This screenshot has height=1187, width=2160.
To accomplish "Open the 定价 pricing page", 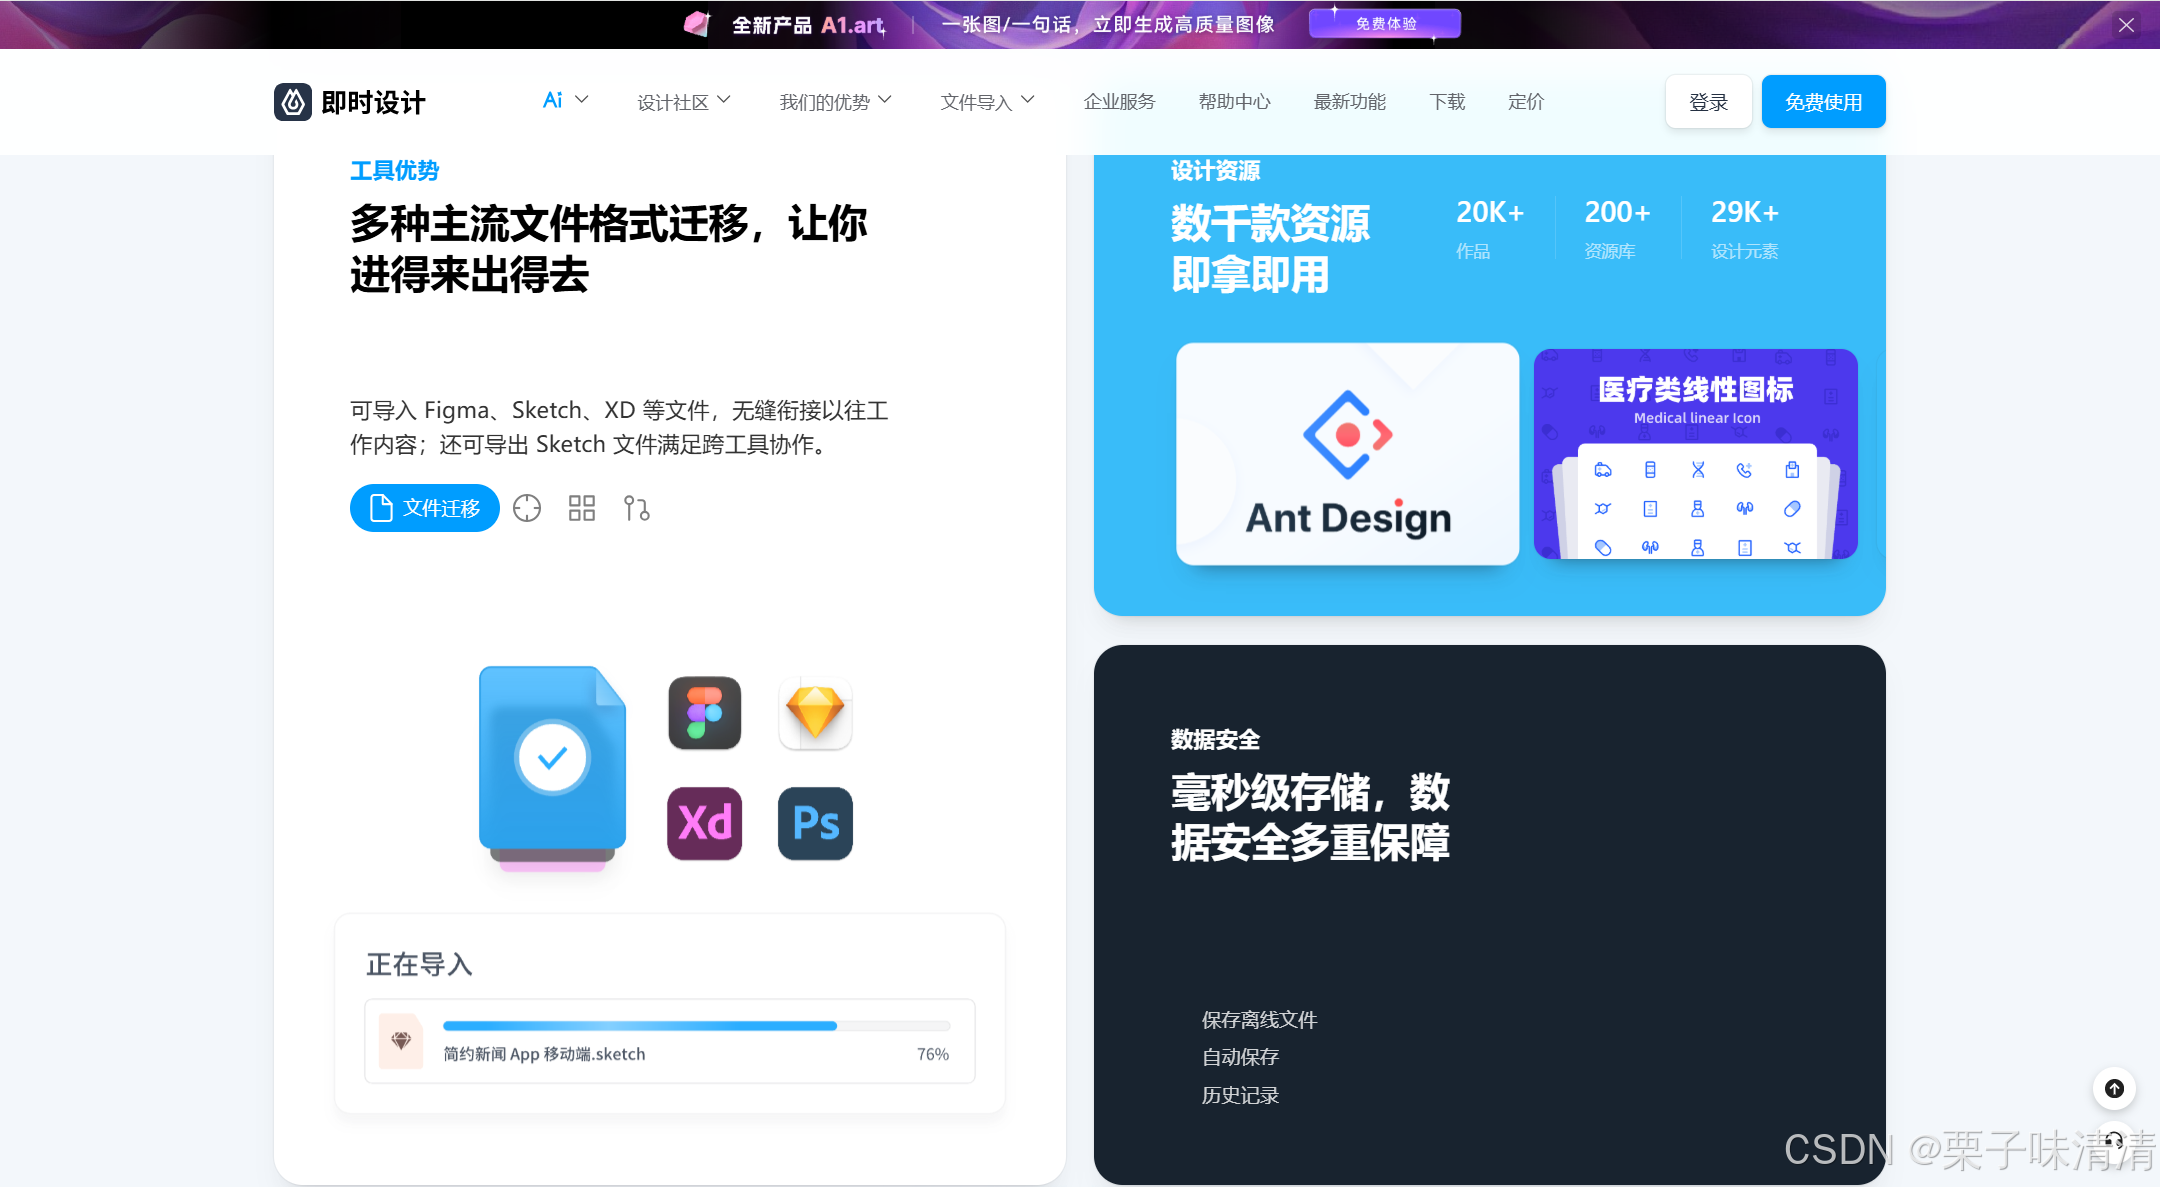I will pos(1526,102).
